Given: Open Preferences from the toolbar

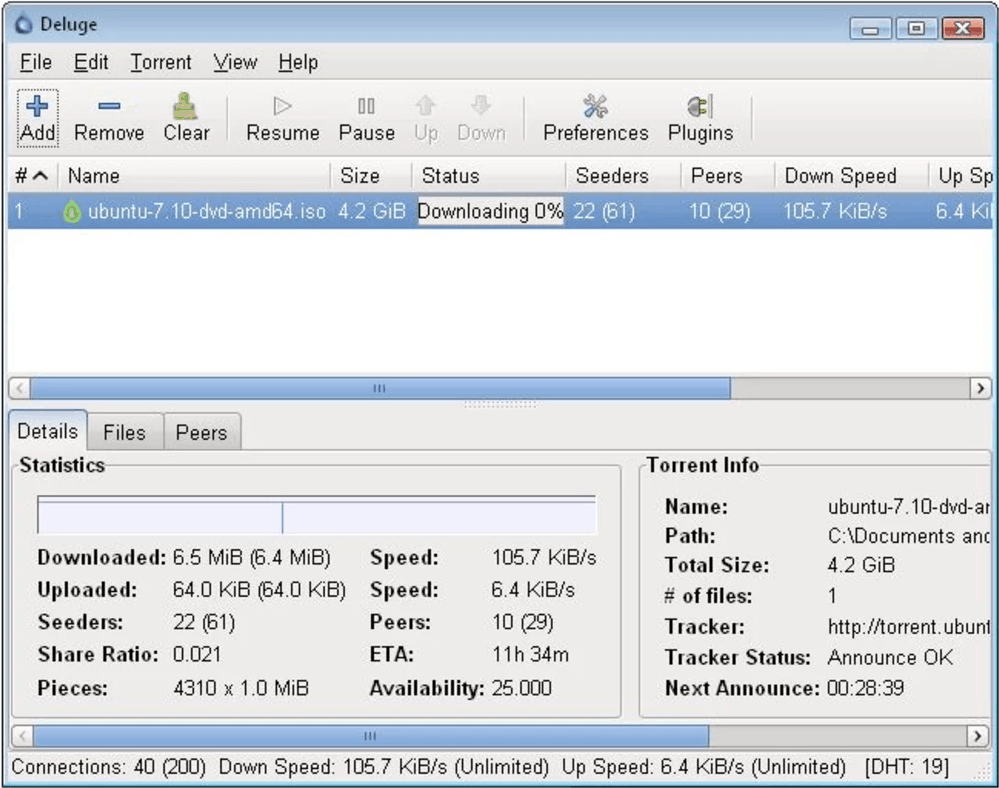Looking at the screenshot, I should [x=594, y=115].
